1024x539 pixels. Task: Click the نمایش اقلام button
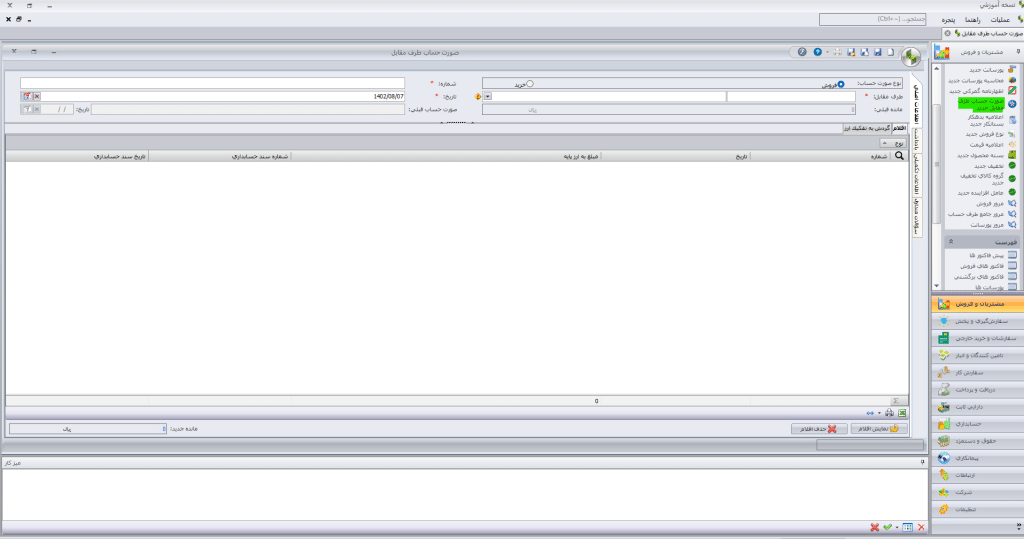tap(879, 429)
